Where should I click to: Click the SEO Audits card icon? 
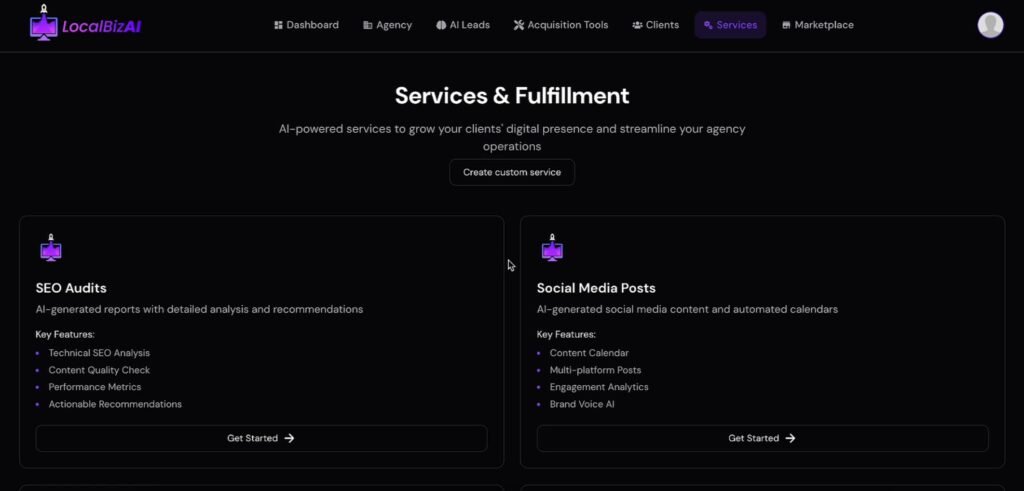50,248
